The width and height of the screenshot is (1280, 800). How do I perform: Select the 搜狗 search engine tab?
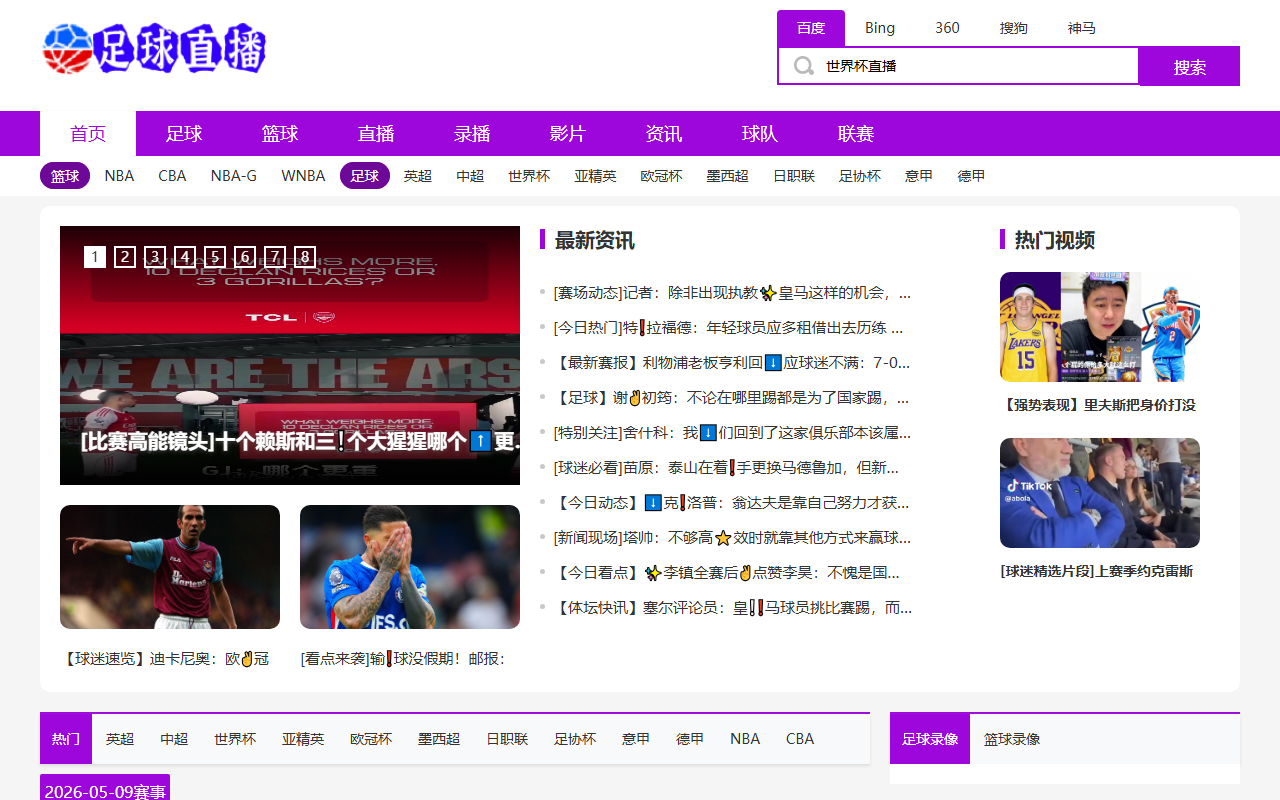pyautogui.click(x=1014, y=28)
